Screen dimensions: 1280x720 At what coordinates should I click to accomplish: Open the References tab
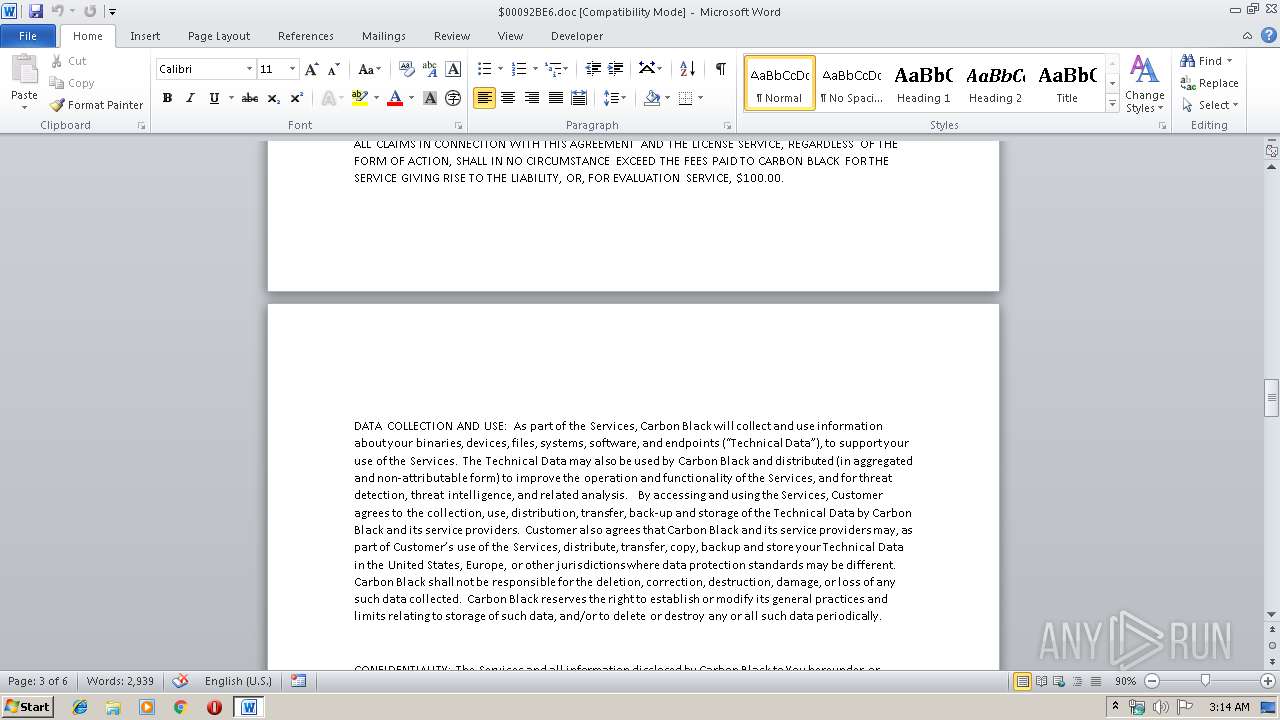306,35
